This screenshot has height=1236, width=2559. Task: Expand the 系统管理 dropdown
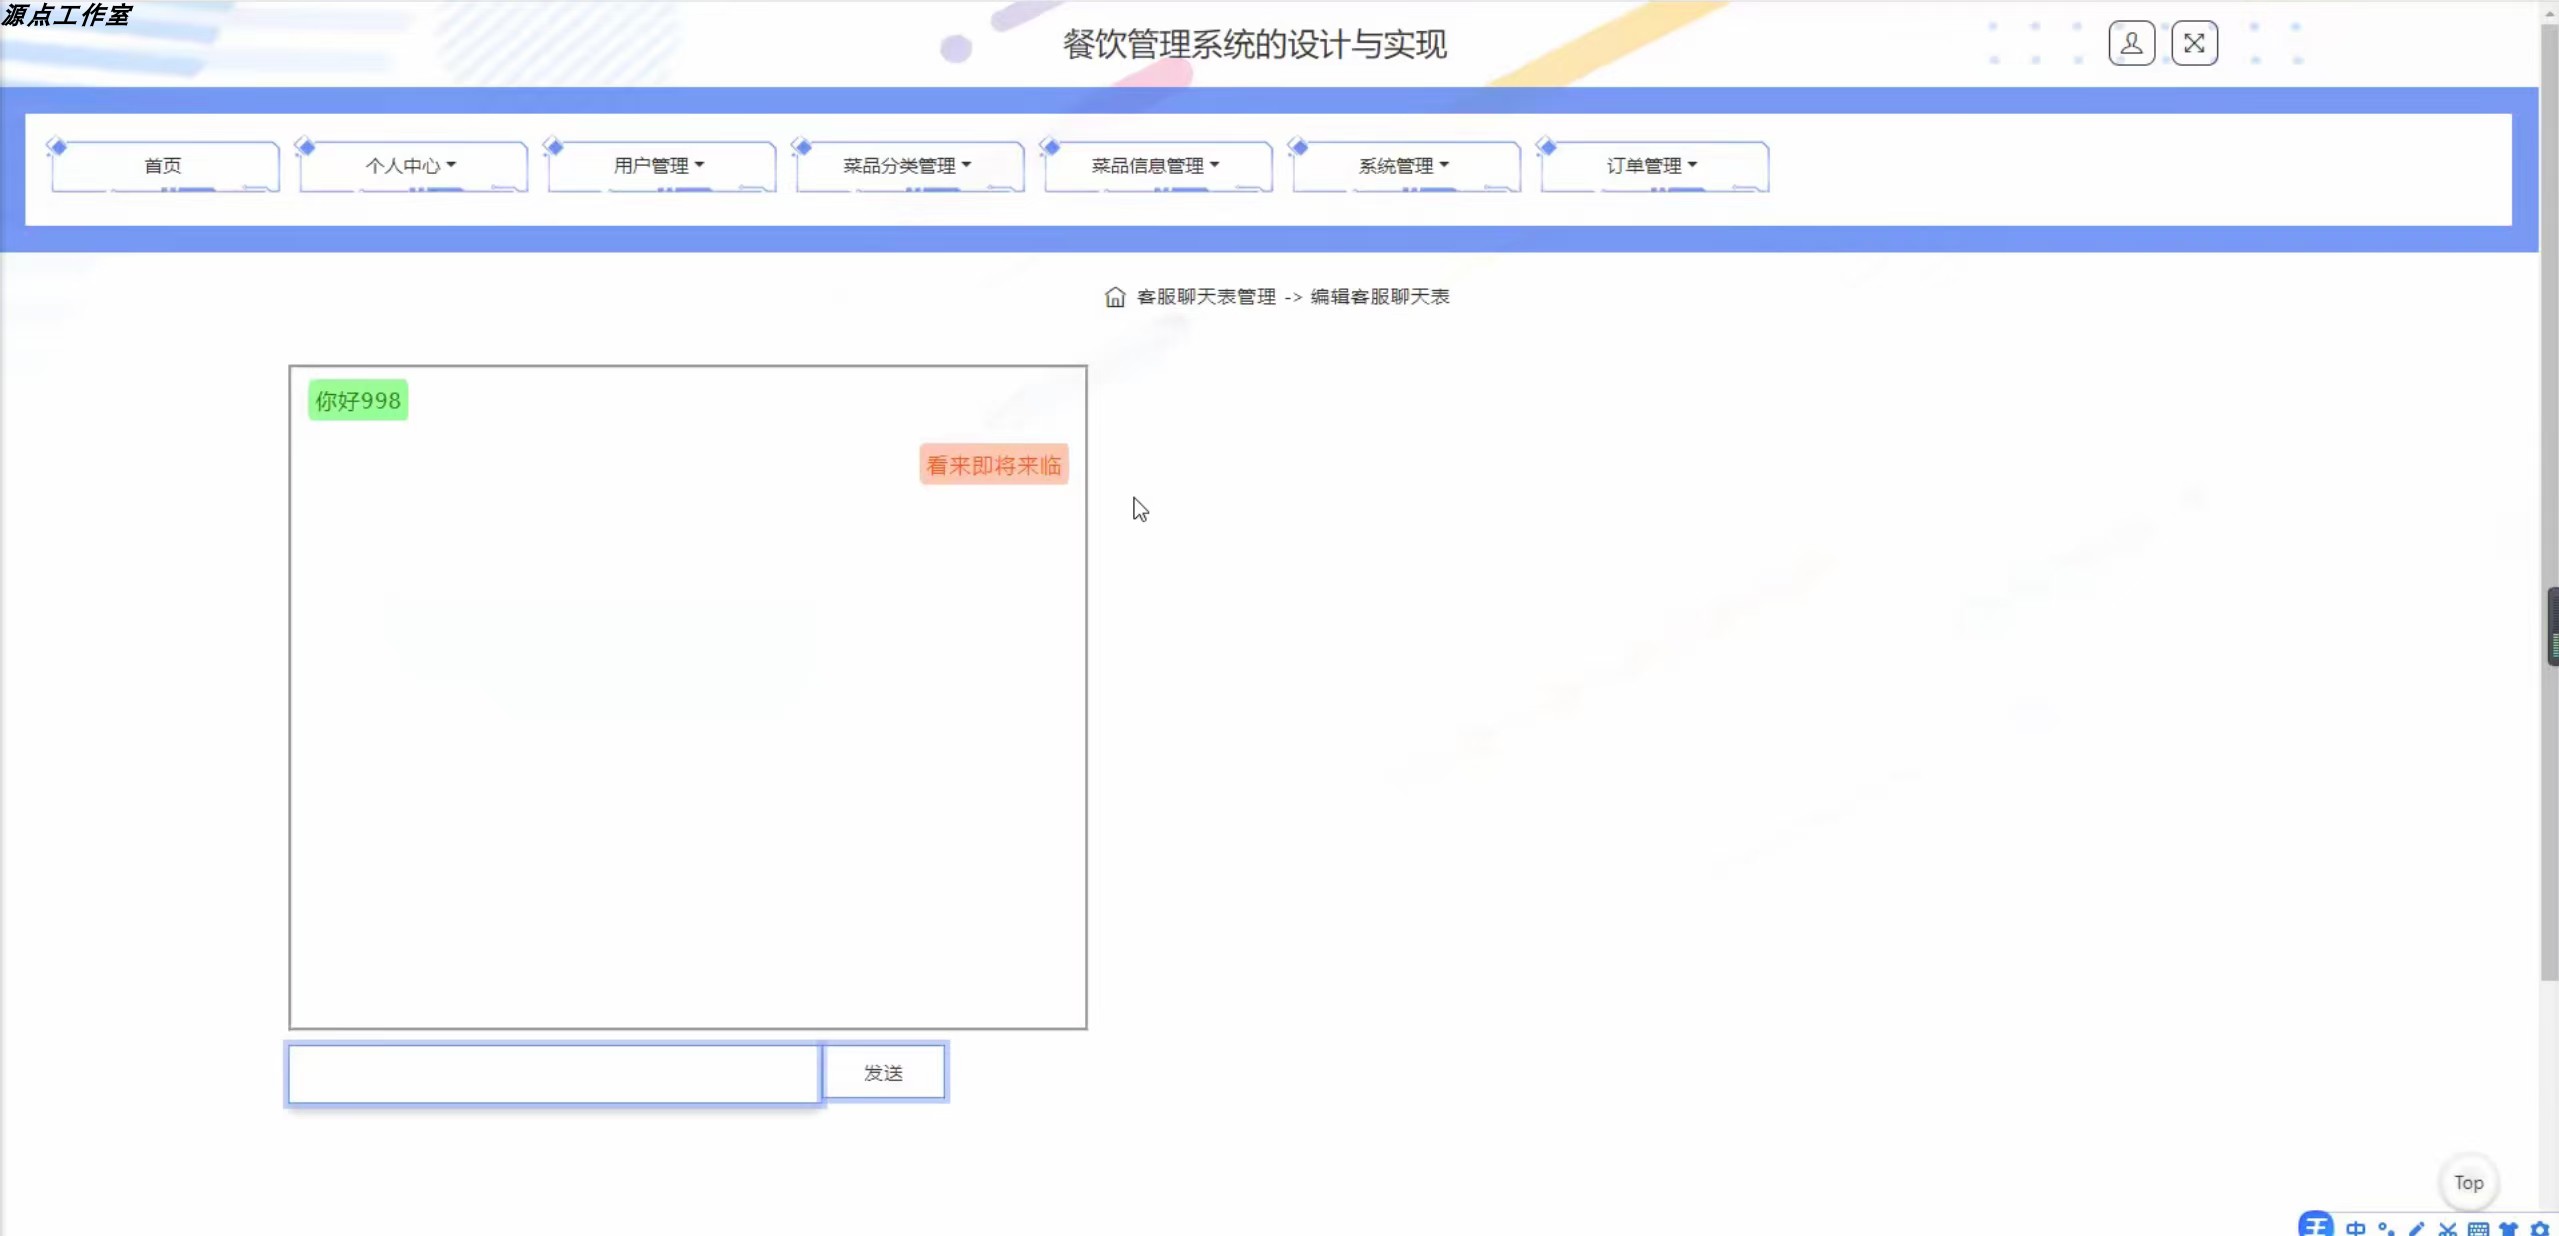tap(1404, 165)
